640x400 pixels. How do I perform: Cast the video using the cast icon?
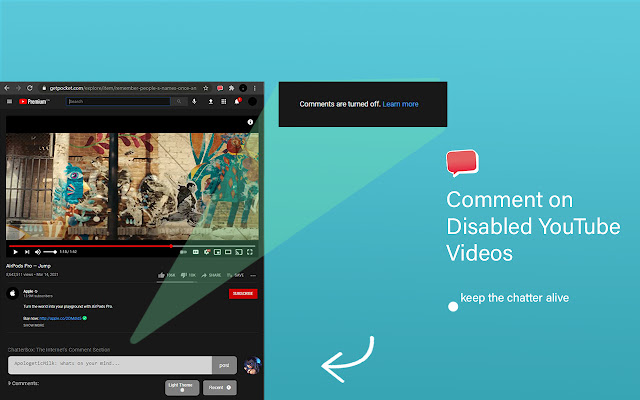coord(239,252)
